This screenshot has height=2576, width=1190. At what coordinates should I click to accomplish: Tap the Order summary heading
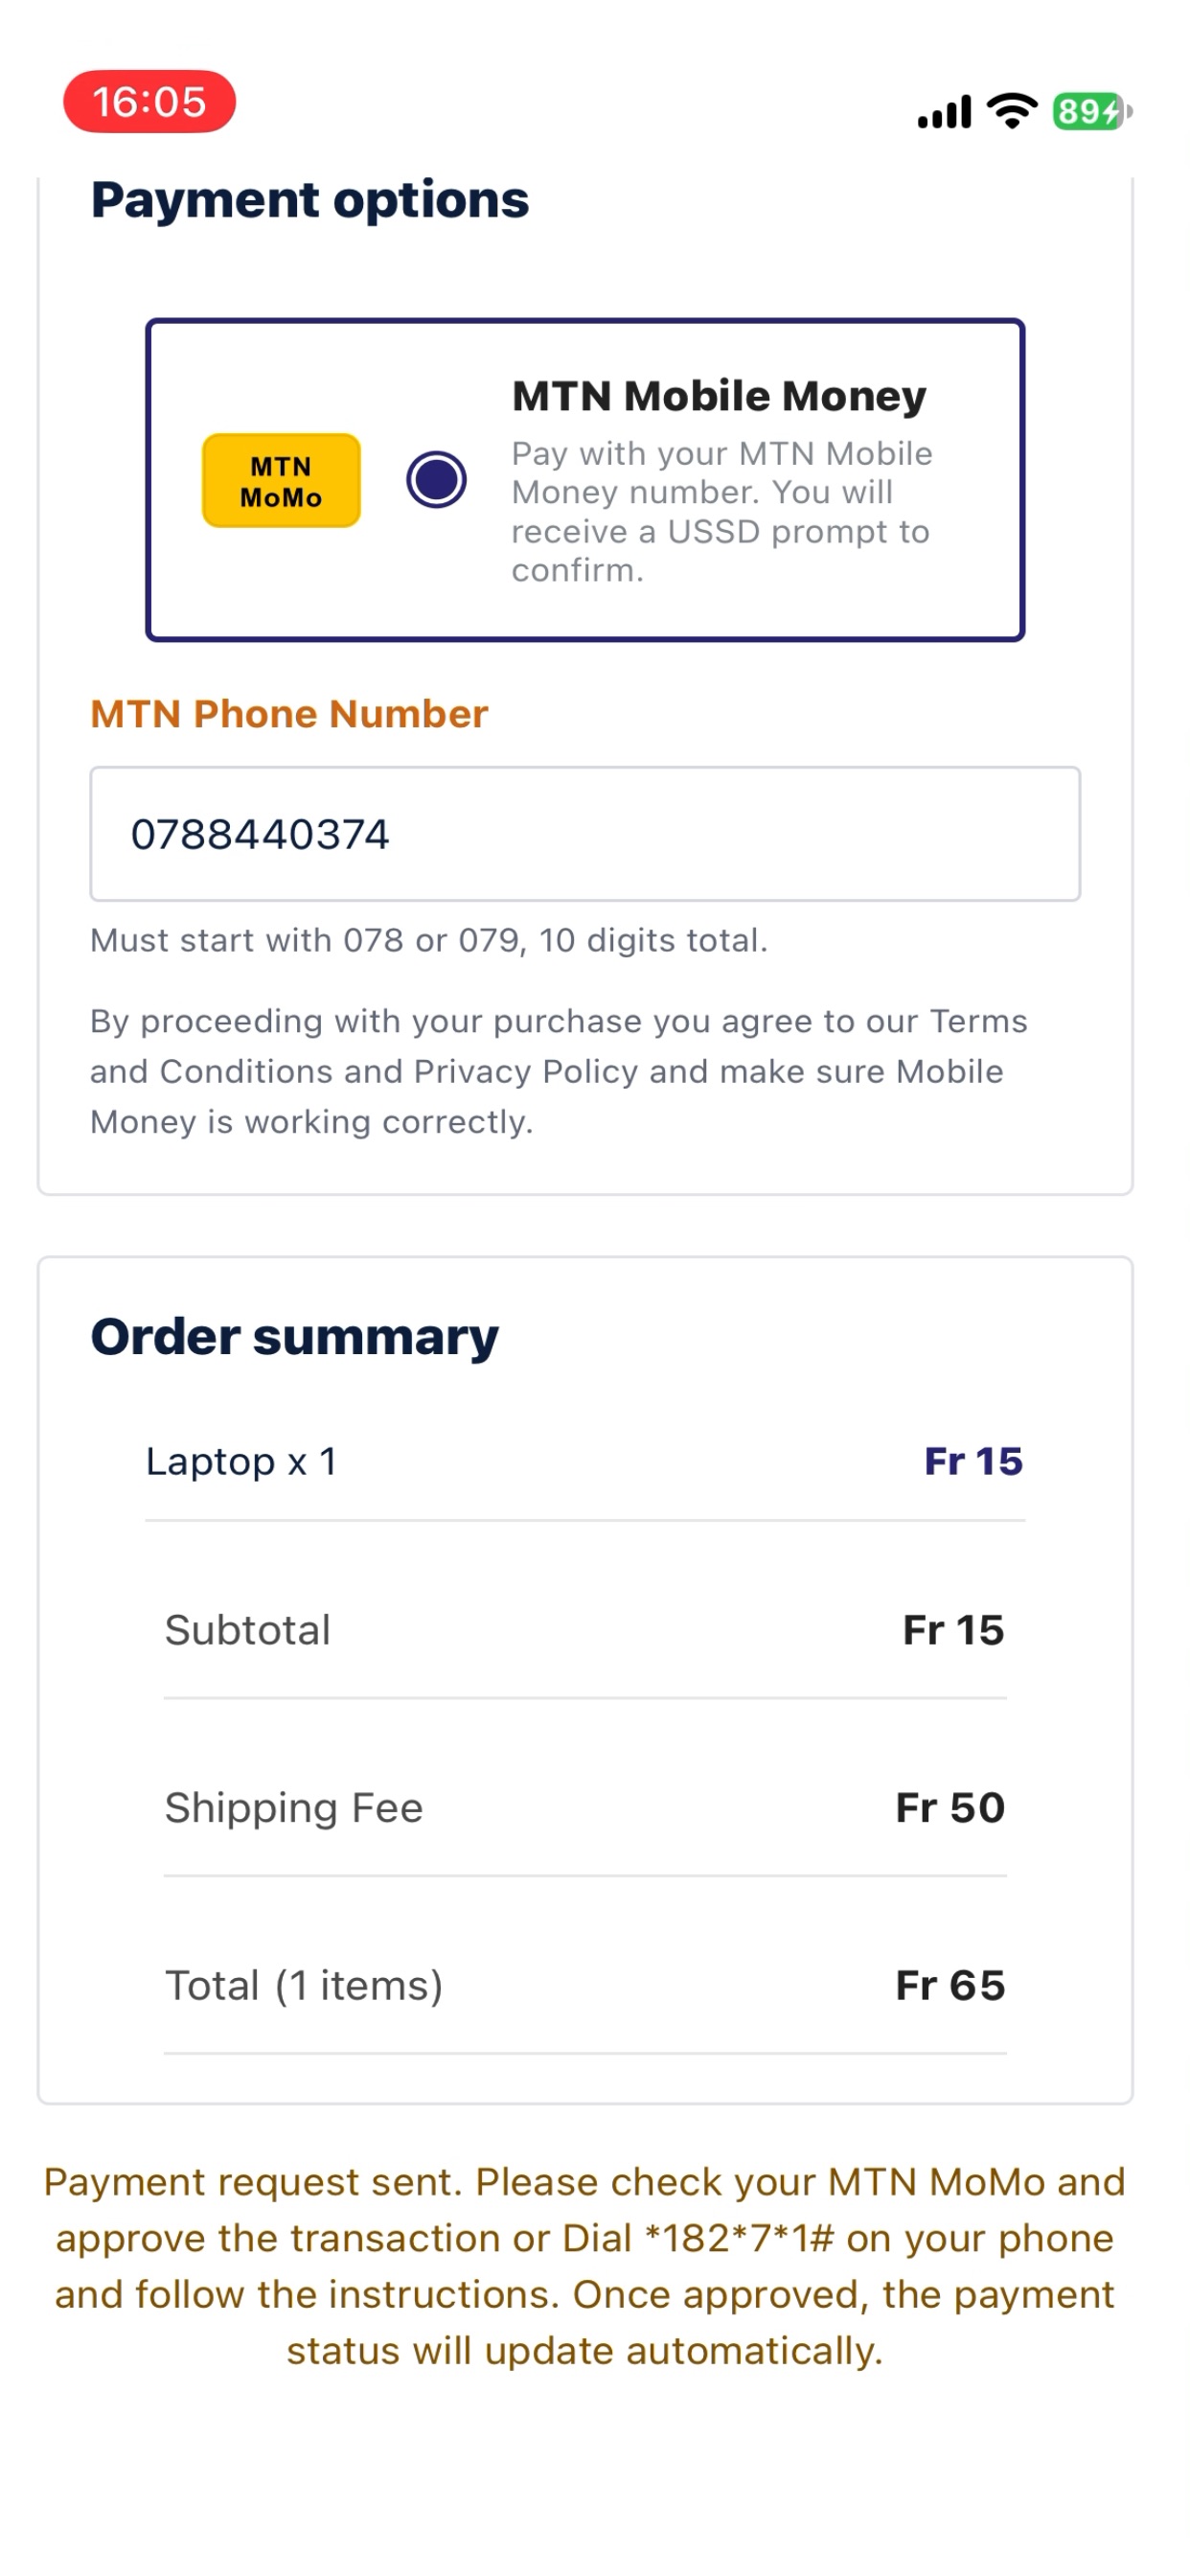point(295,1337)
